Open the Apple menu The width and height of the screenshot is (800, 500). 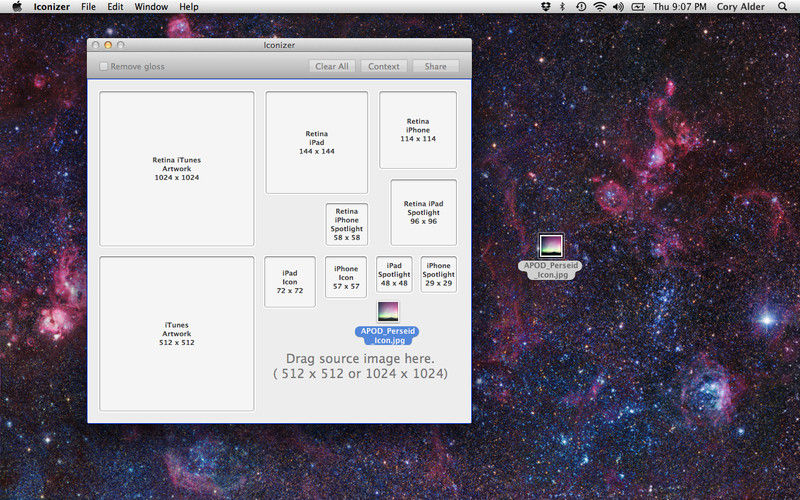pyautogui.click(x=17, y=7)
